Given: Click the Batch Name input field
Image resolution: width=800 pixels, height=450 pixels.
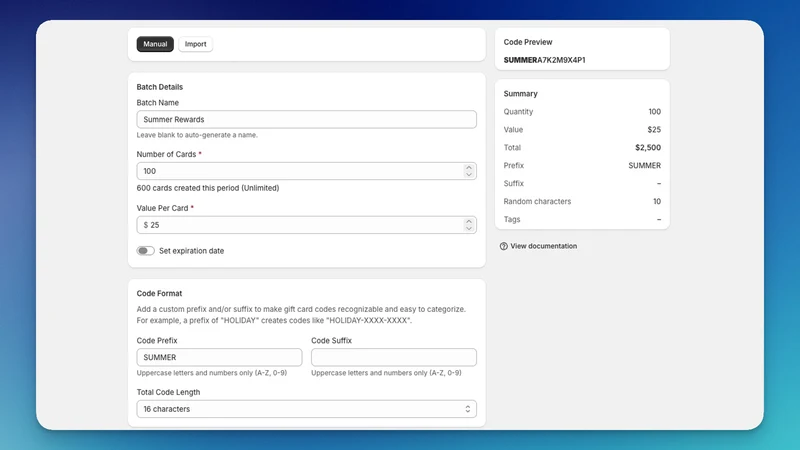Looking at the screenshot, I should coord(306,119).
